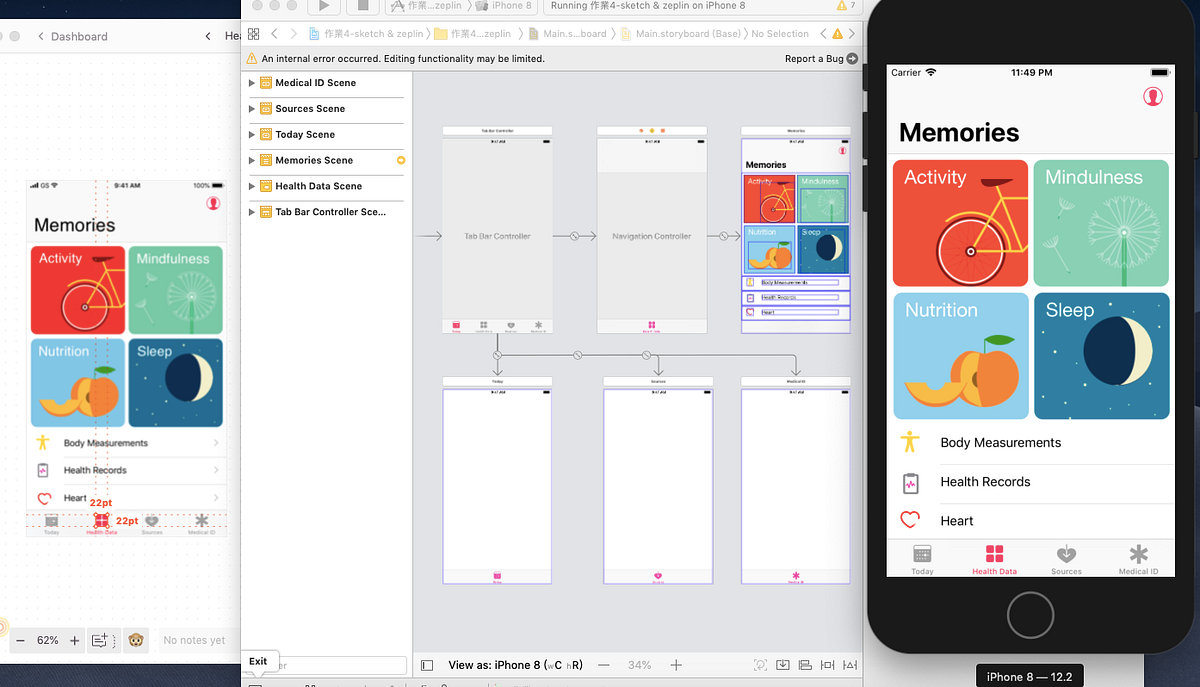
Task: Click plus to increase the 34% canvas zoom
Action: pos(676,664)
